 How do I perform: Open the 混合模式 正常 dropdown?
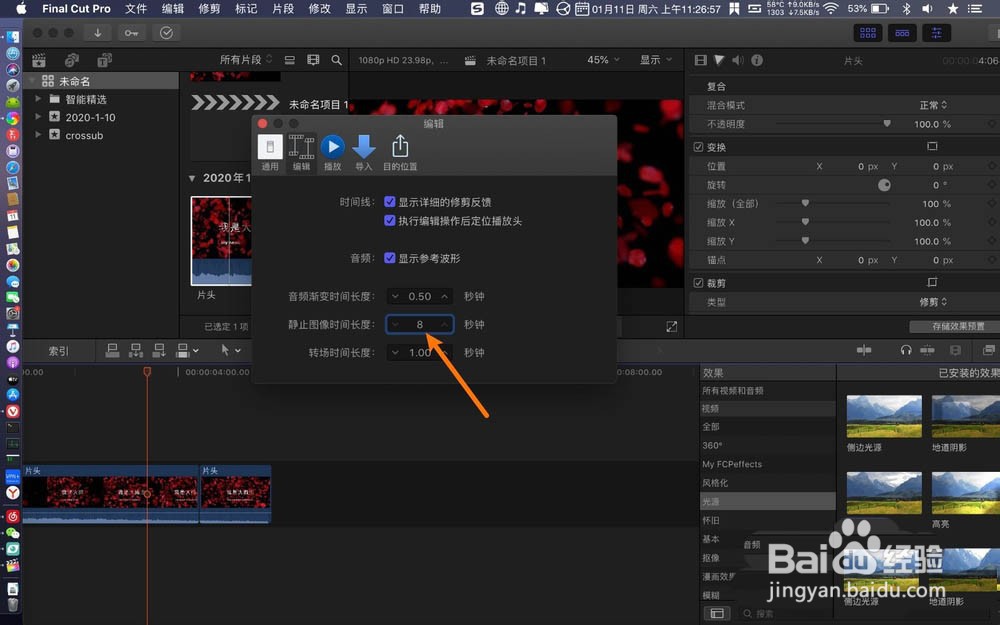pyautogui.click(x=933, y=105)
